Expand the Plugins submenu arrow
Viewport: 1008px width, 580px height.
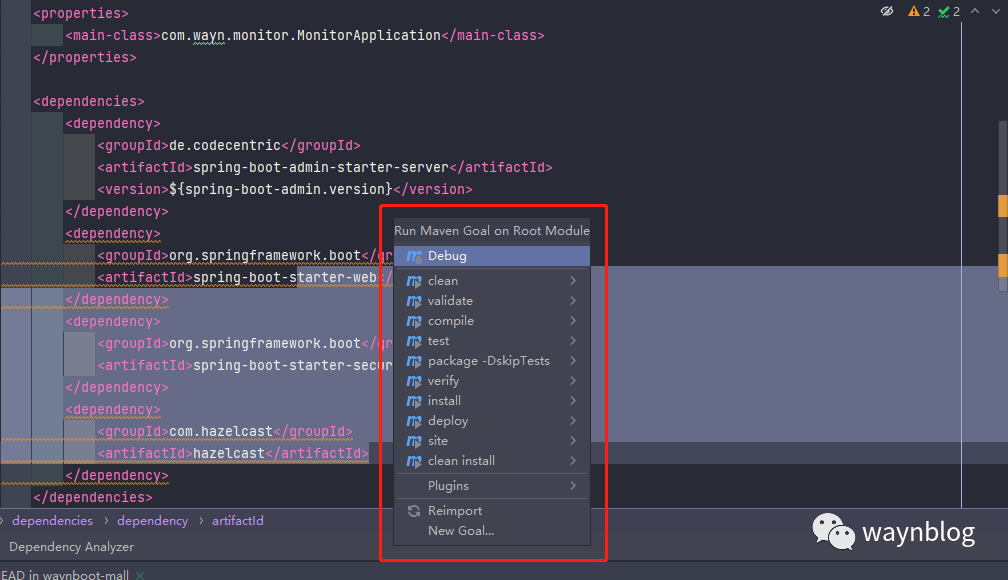[573, 486]
